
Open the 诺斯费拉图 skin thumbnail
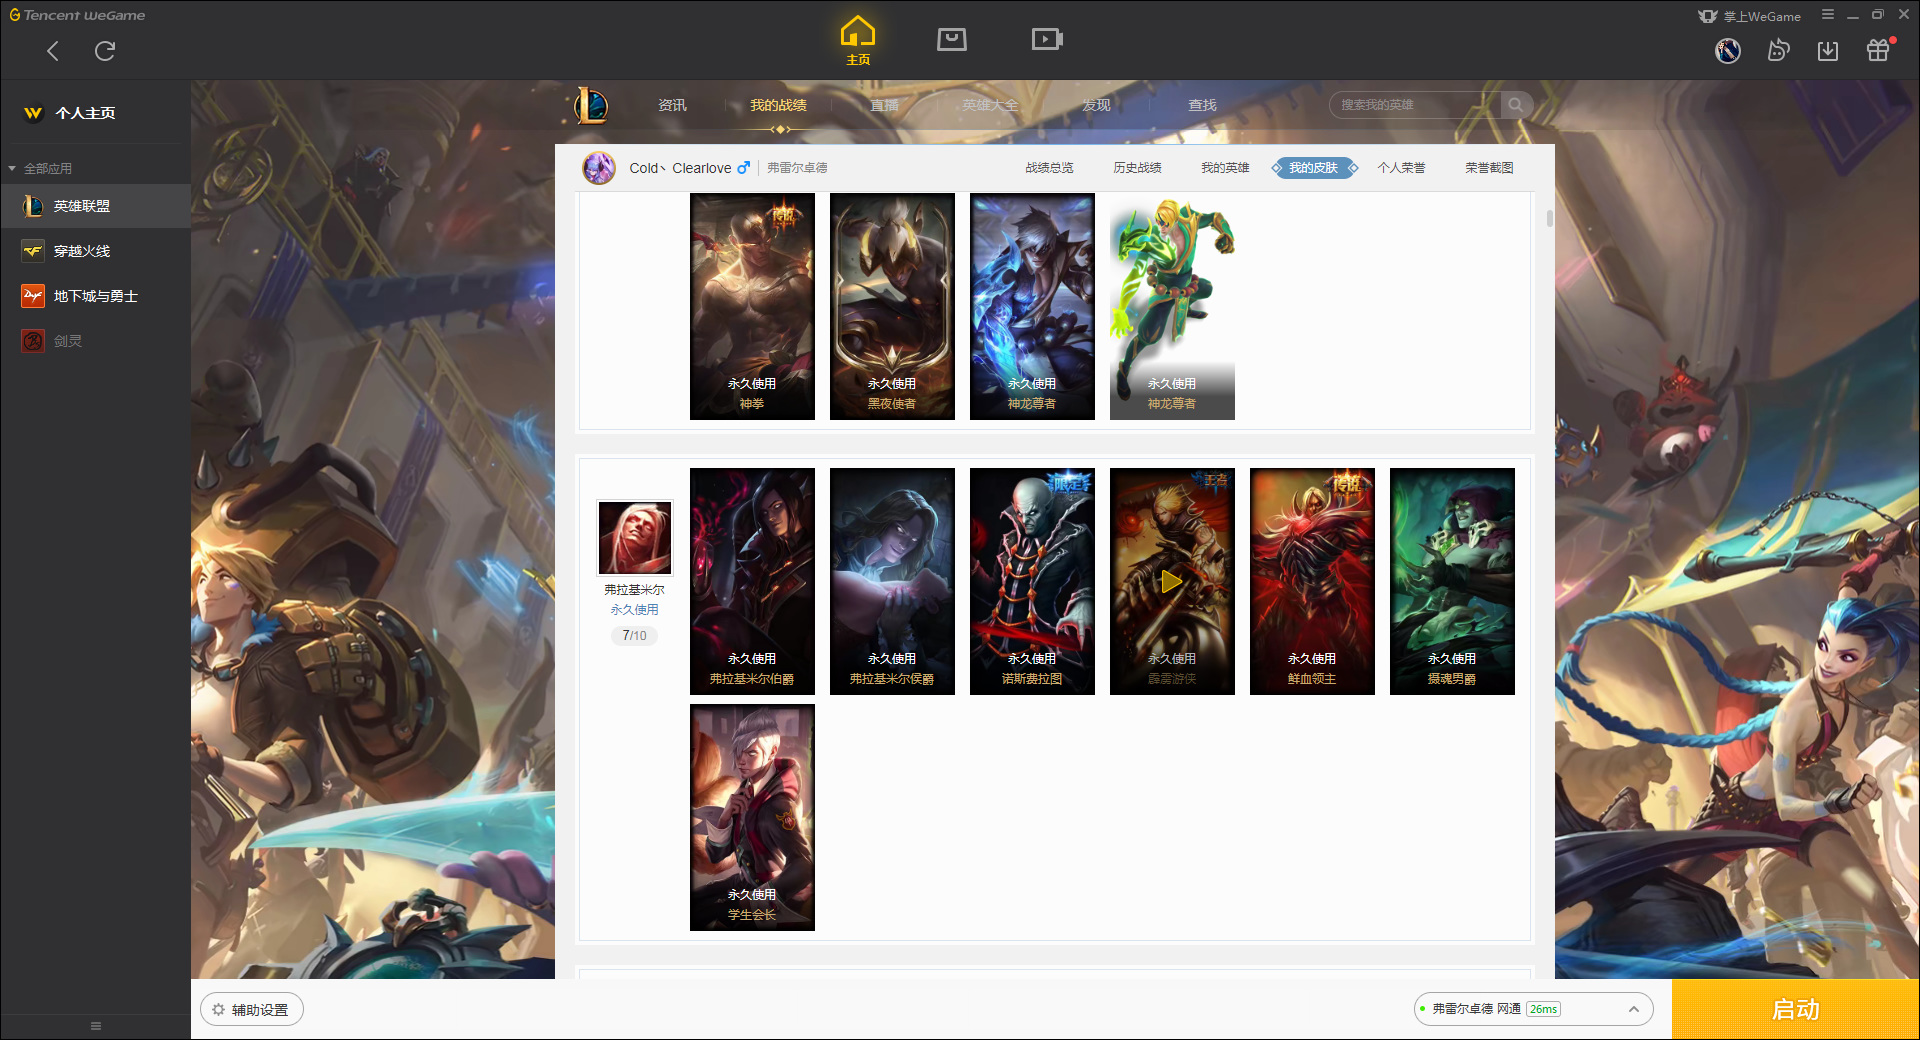coord(1032,581)
